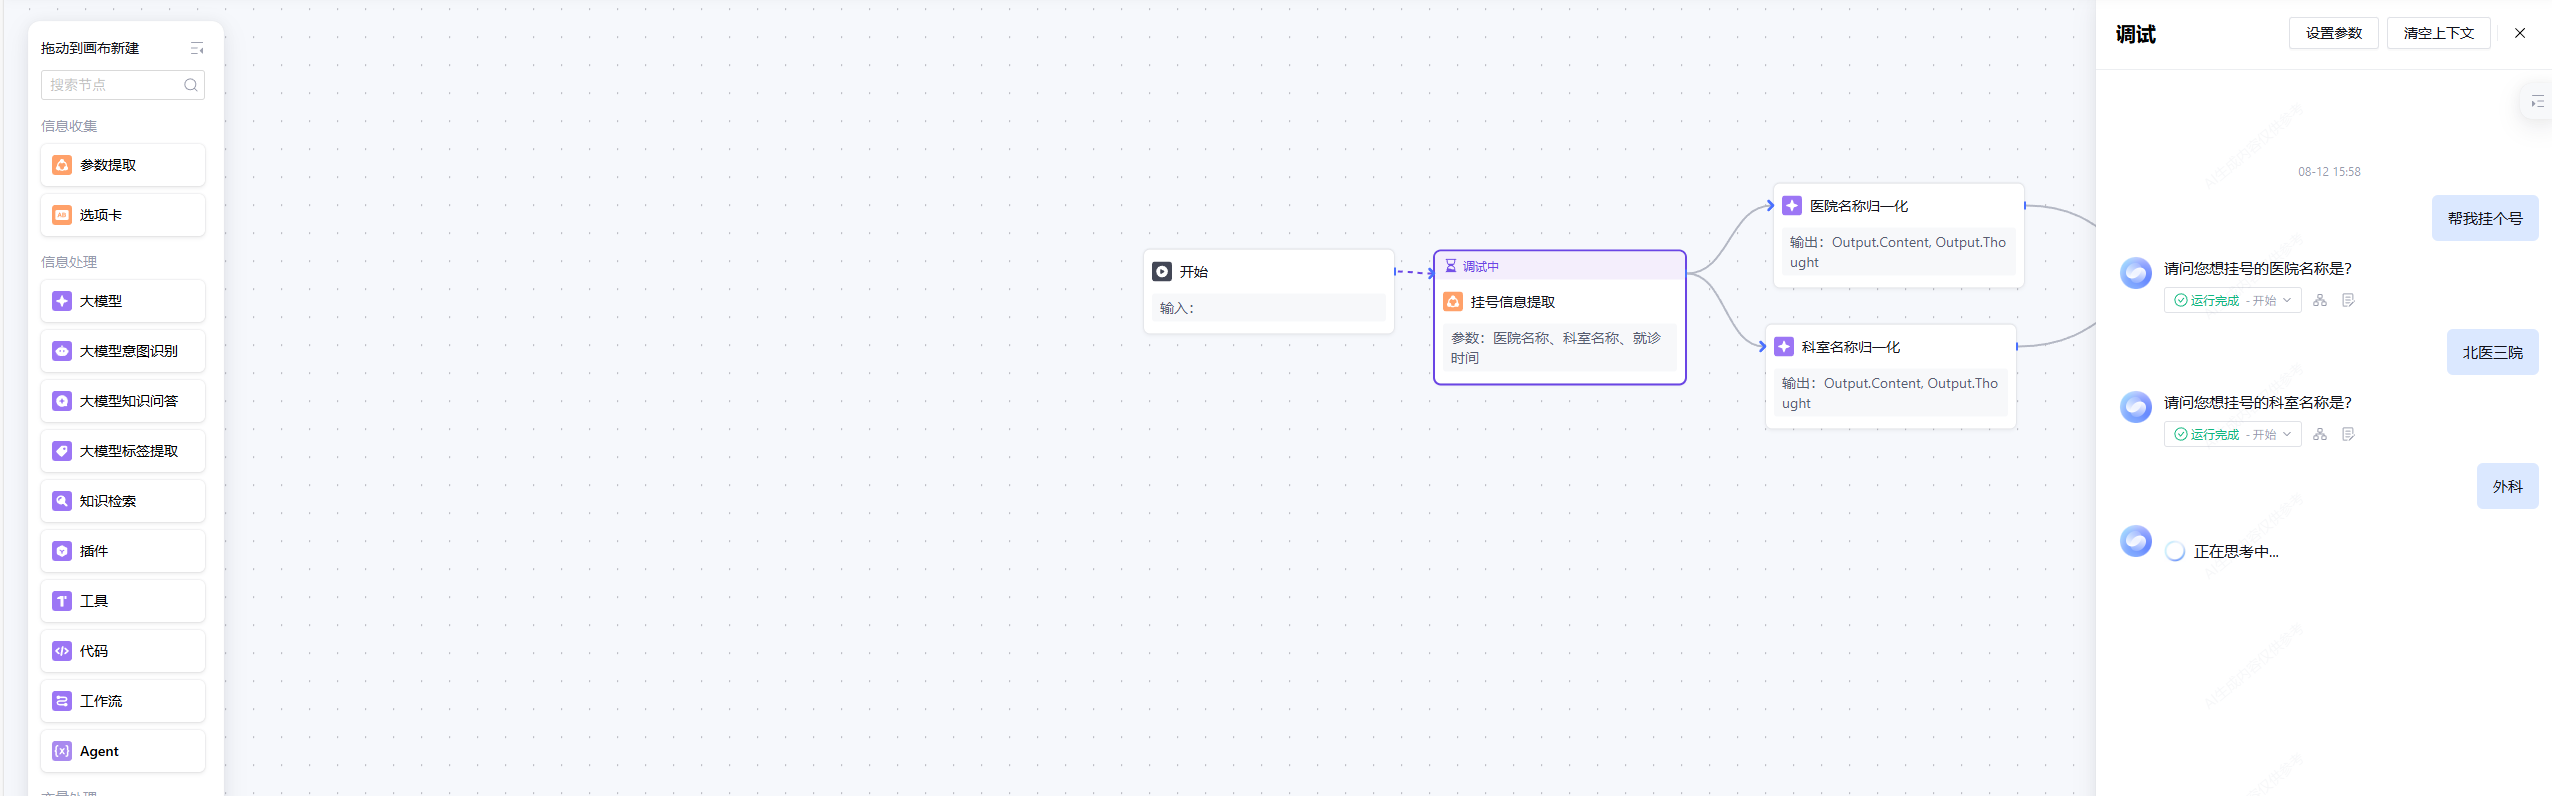The height and width of the screenshot is (796, 2552).
Task: Select the 挂号信息提取 node on canvas
Action: [x=1558, y=303]
